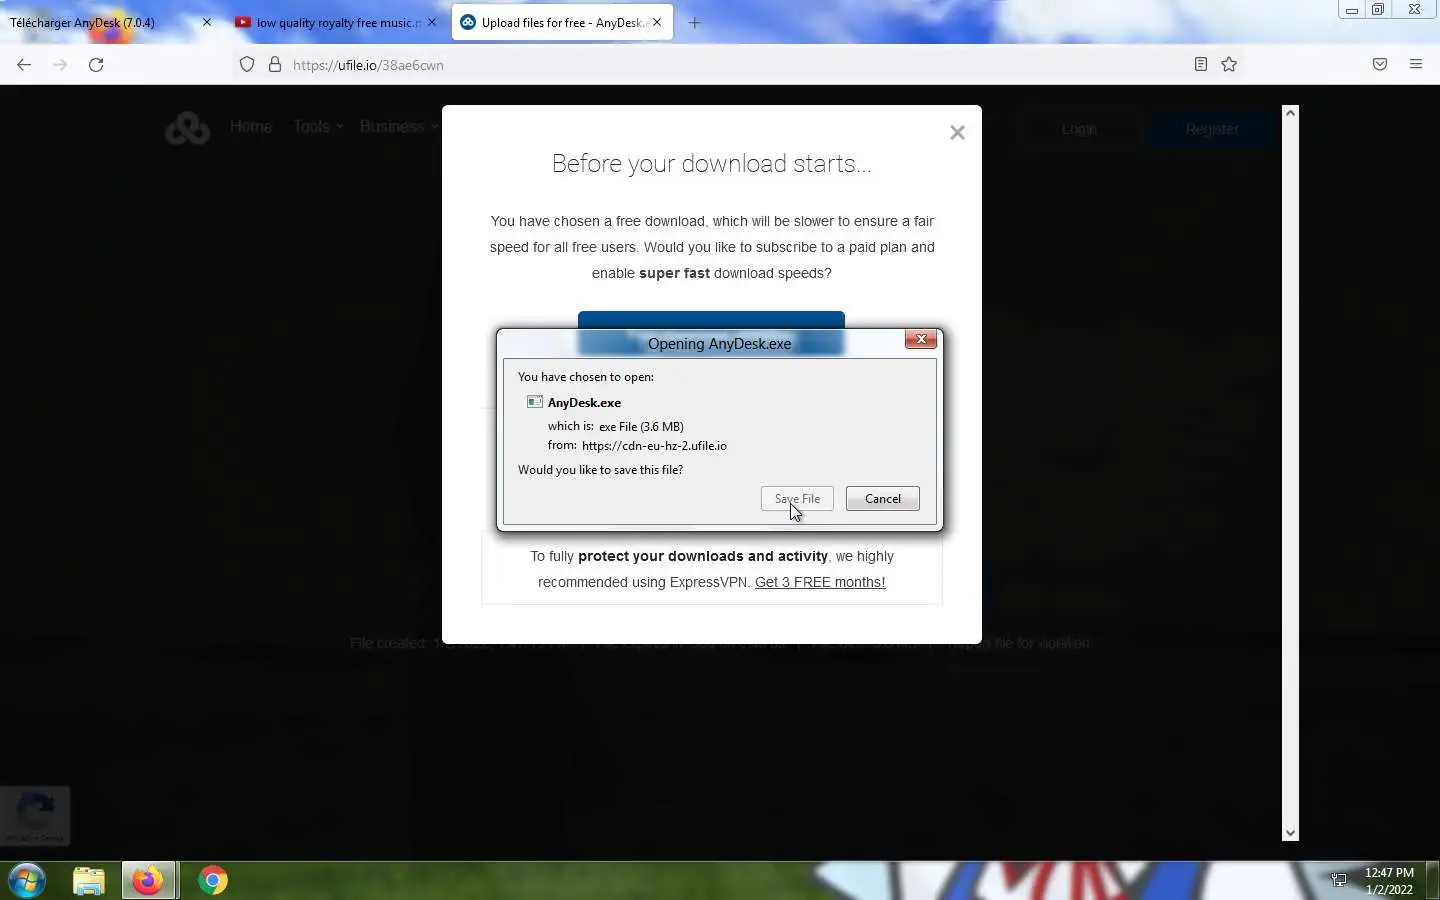Expand the Business menu
1440x900 pixels.
coord(399,127)
